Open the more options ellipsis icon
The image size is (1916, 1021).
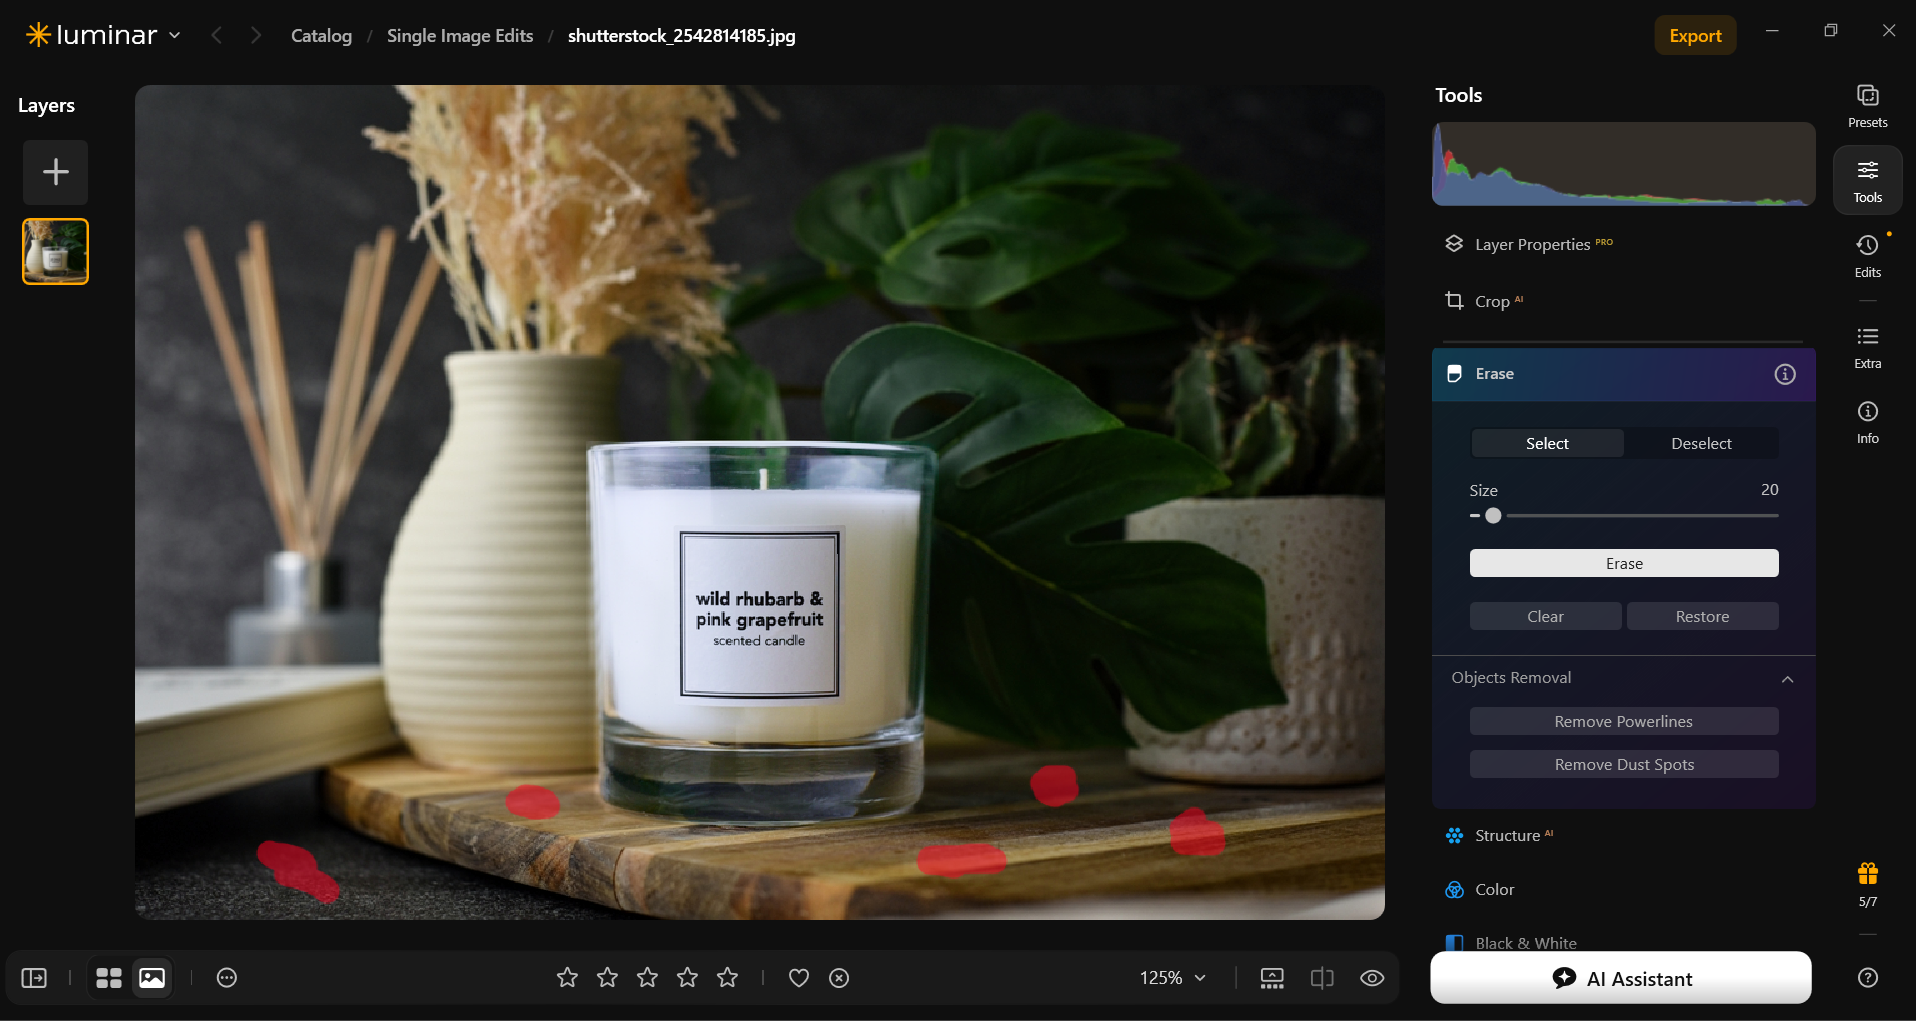point(227,978)
